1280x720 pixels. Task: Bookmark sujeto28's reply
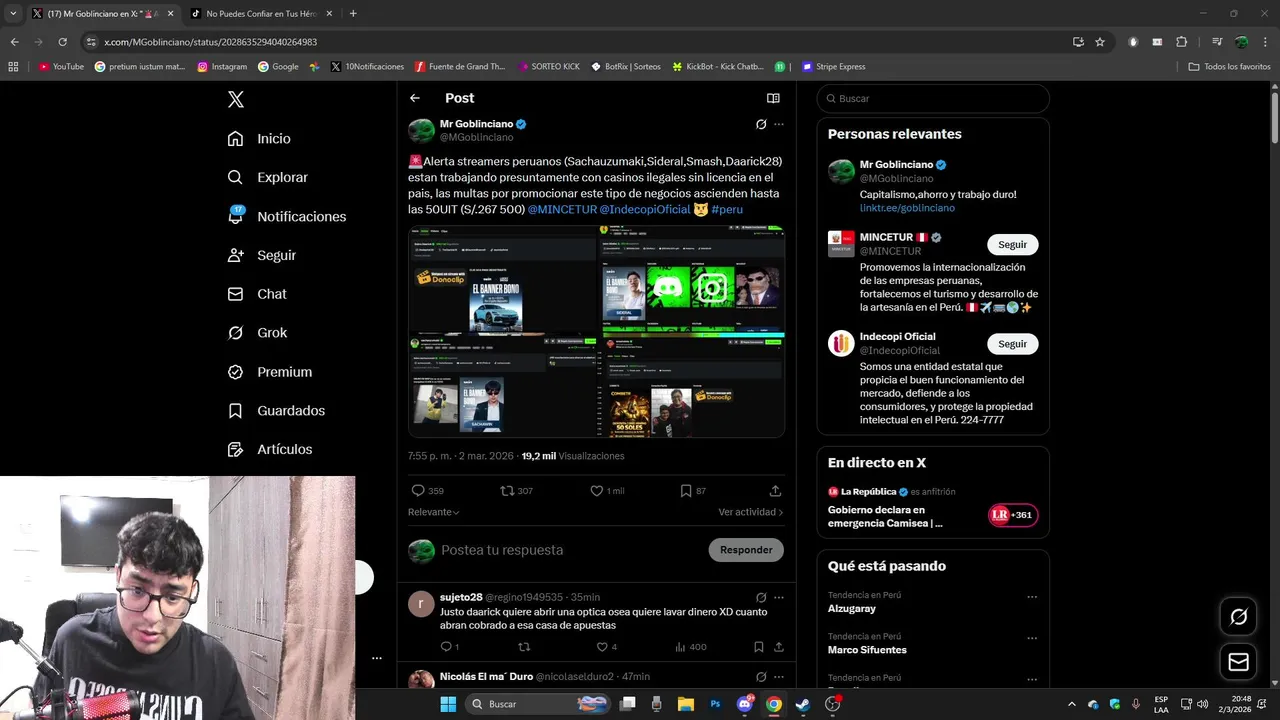pos(758,647)
